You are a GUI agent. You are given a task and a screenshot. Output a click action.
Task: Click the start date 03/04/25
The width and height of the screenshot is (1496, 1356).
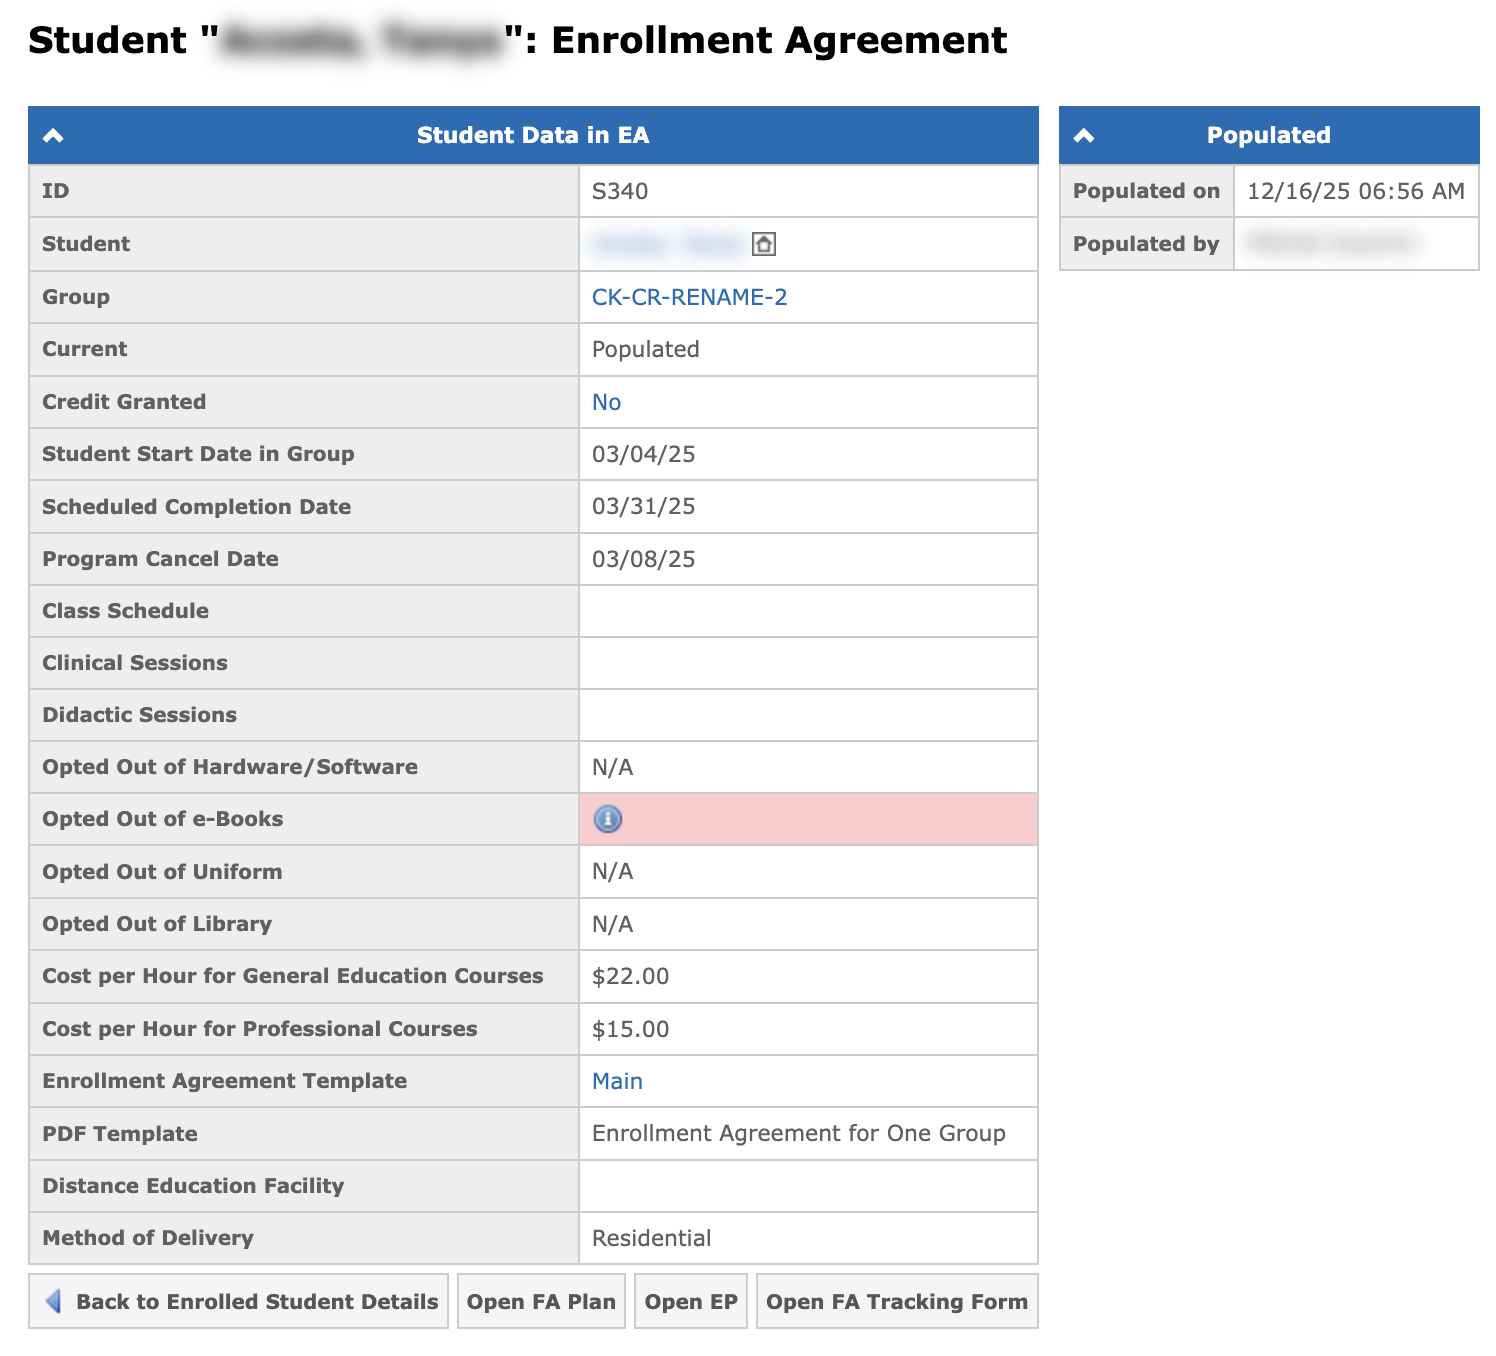(x=643, y=454)
